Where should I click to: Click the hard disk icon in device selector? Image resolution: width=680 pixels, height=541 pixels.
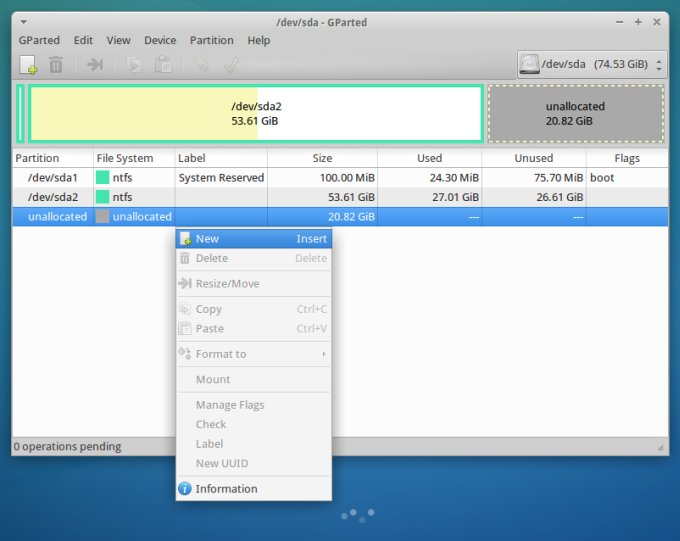click(530, 64)
